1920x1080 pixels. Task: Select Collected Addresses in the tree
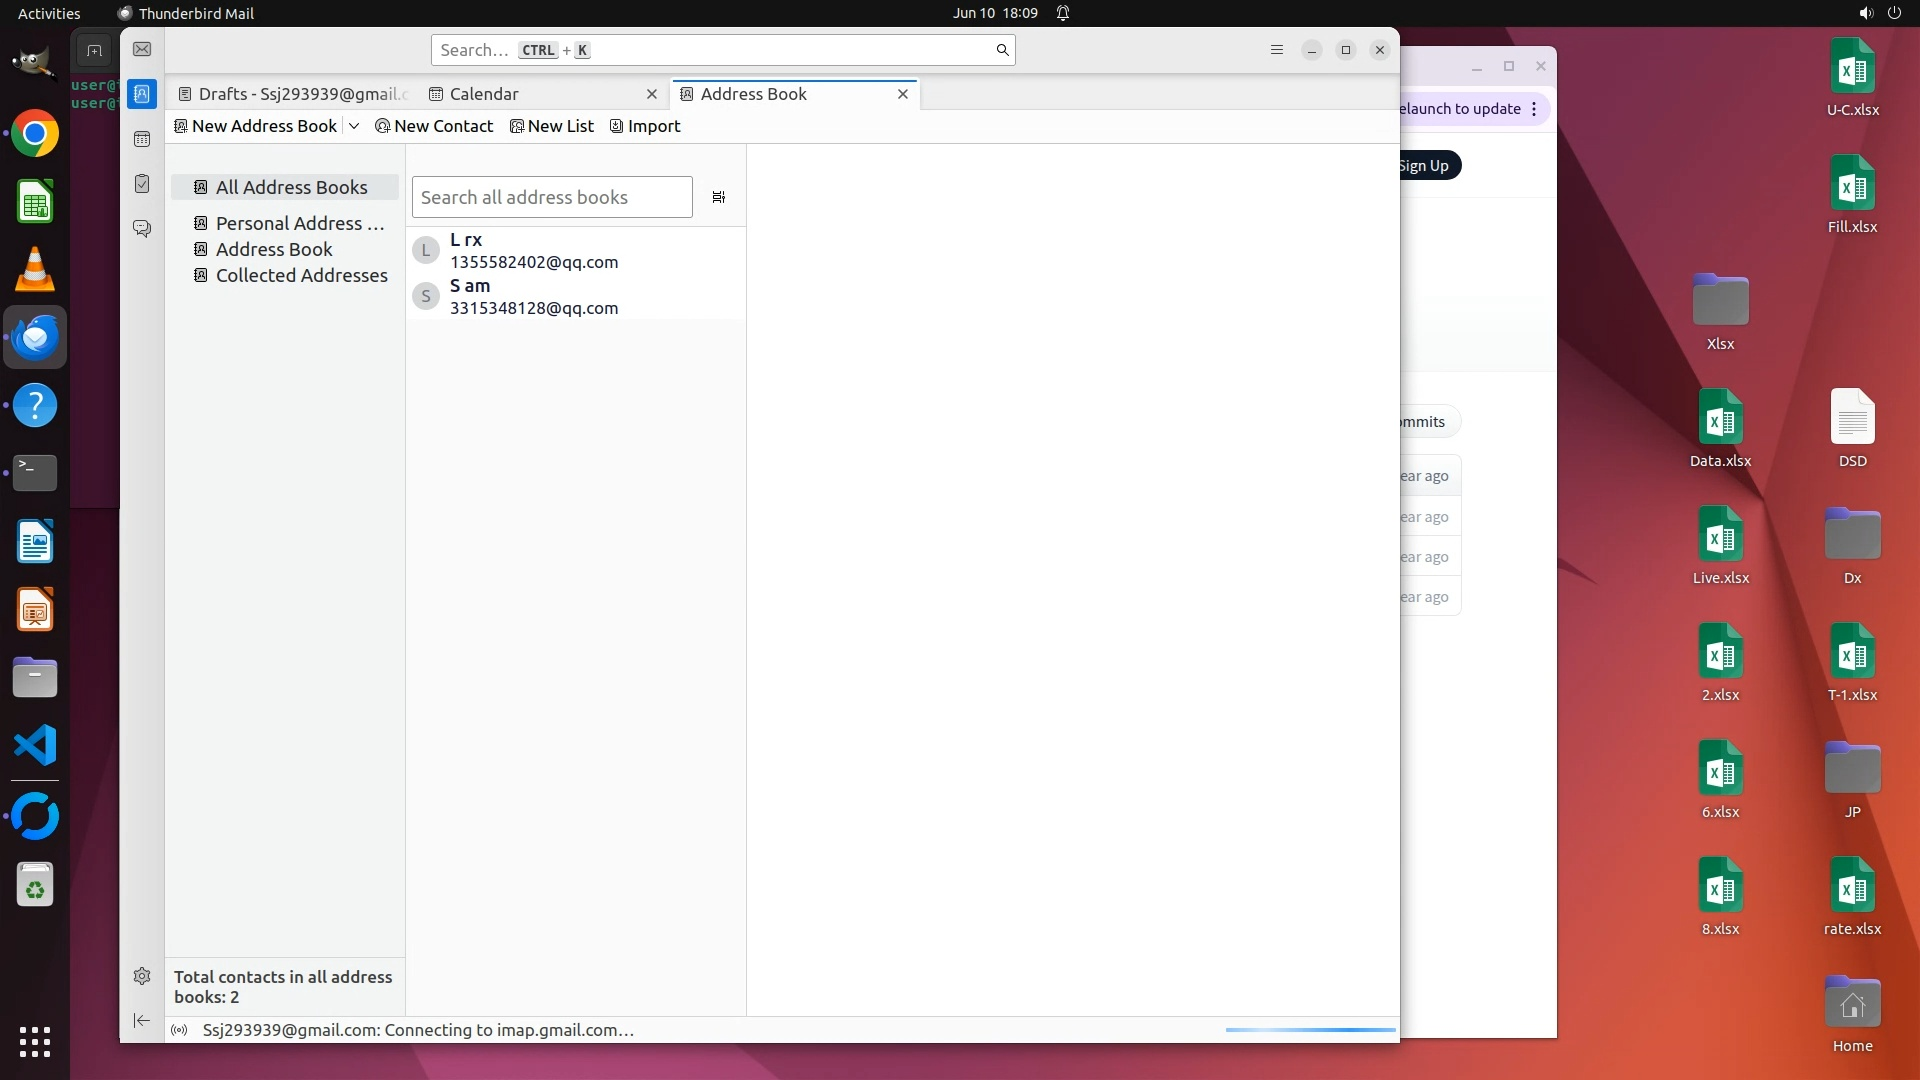[x=301, y=275]
